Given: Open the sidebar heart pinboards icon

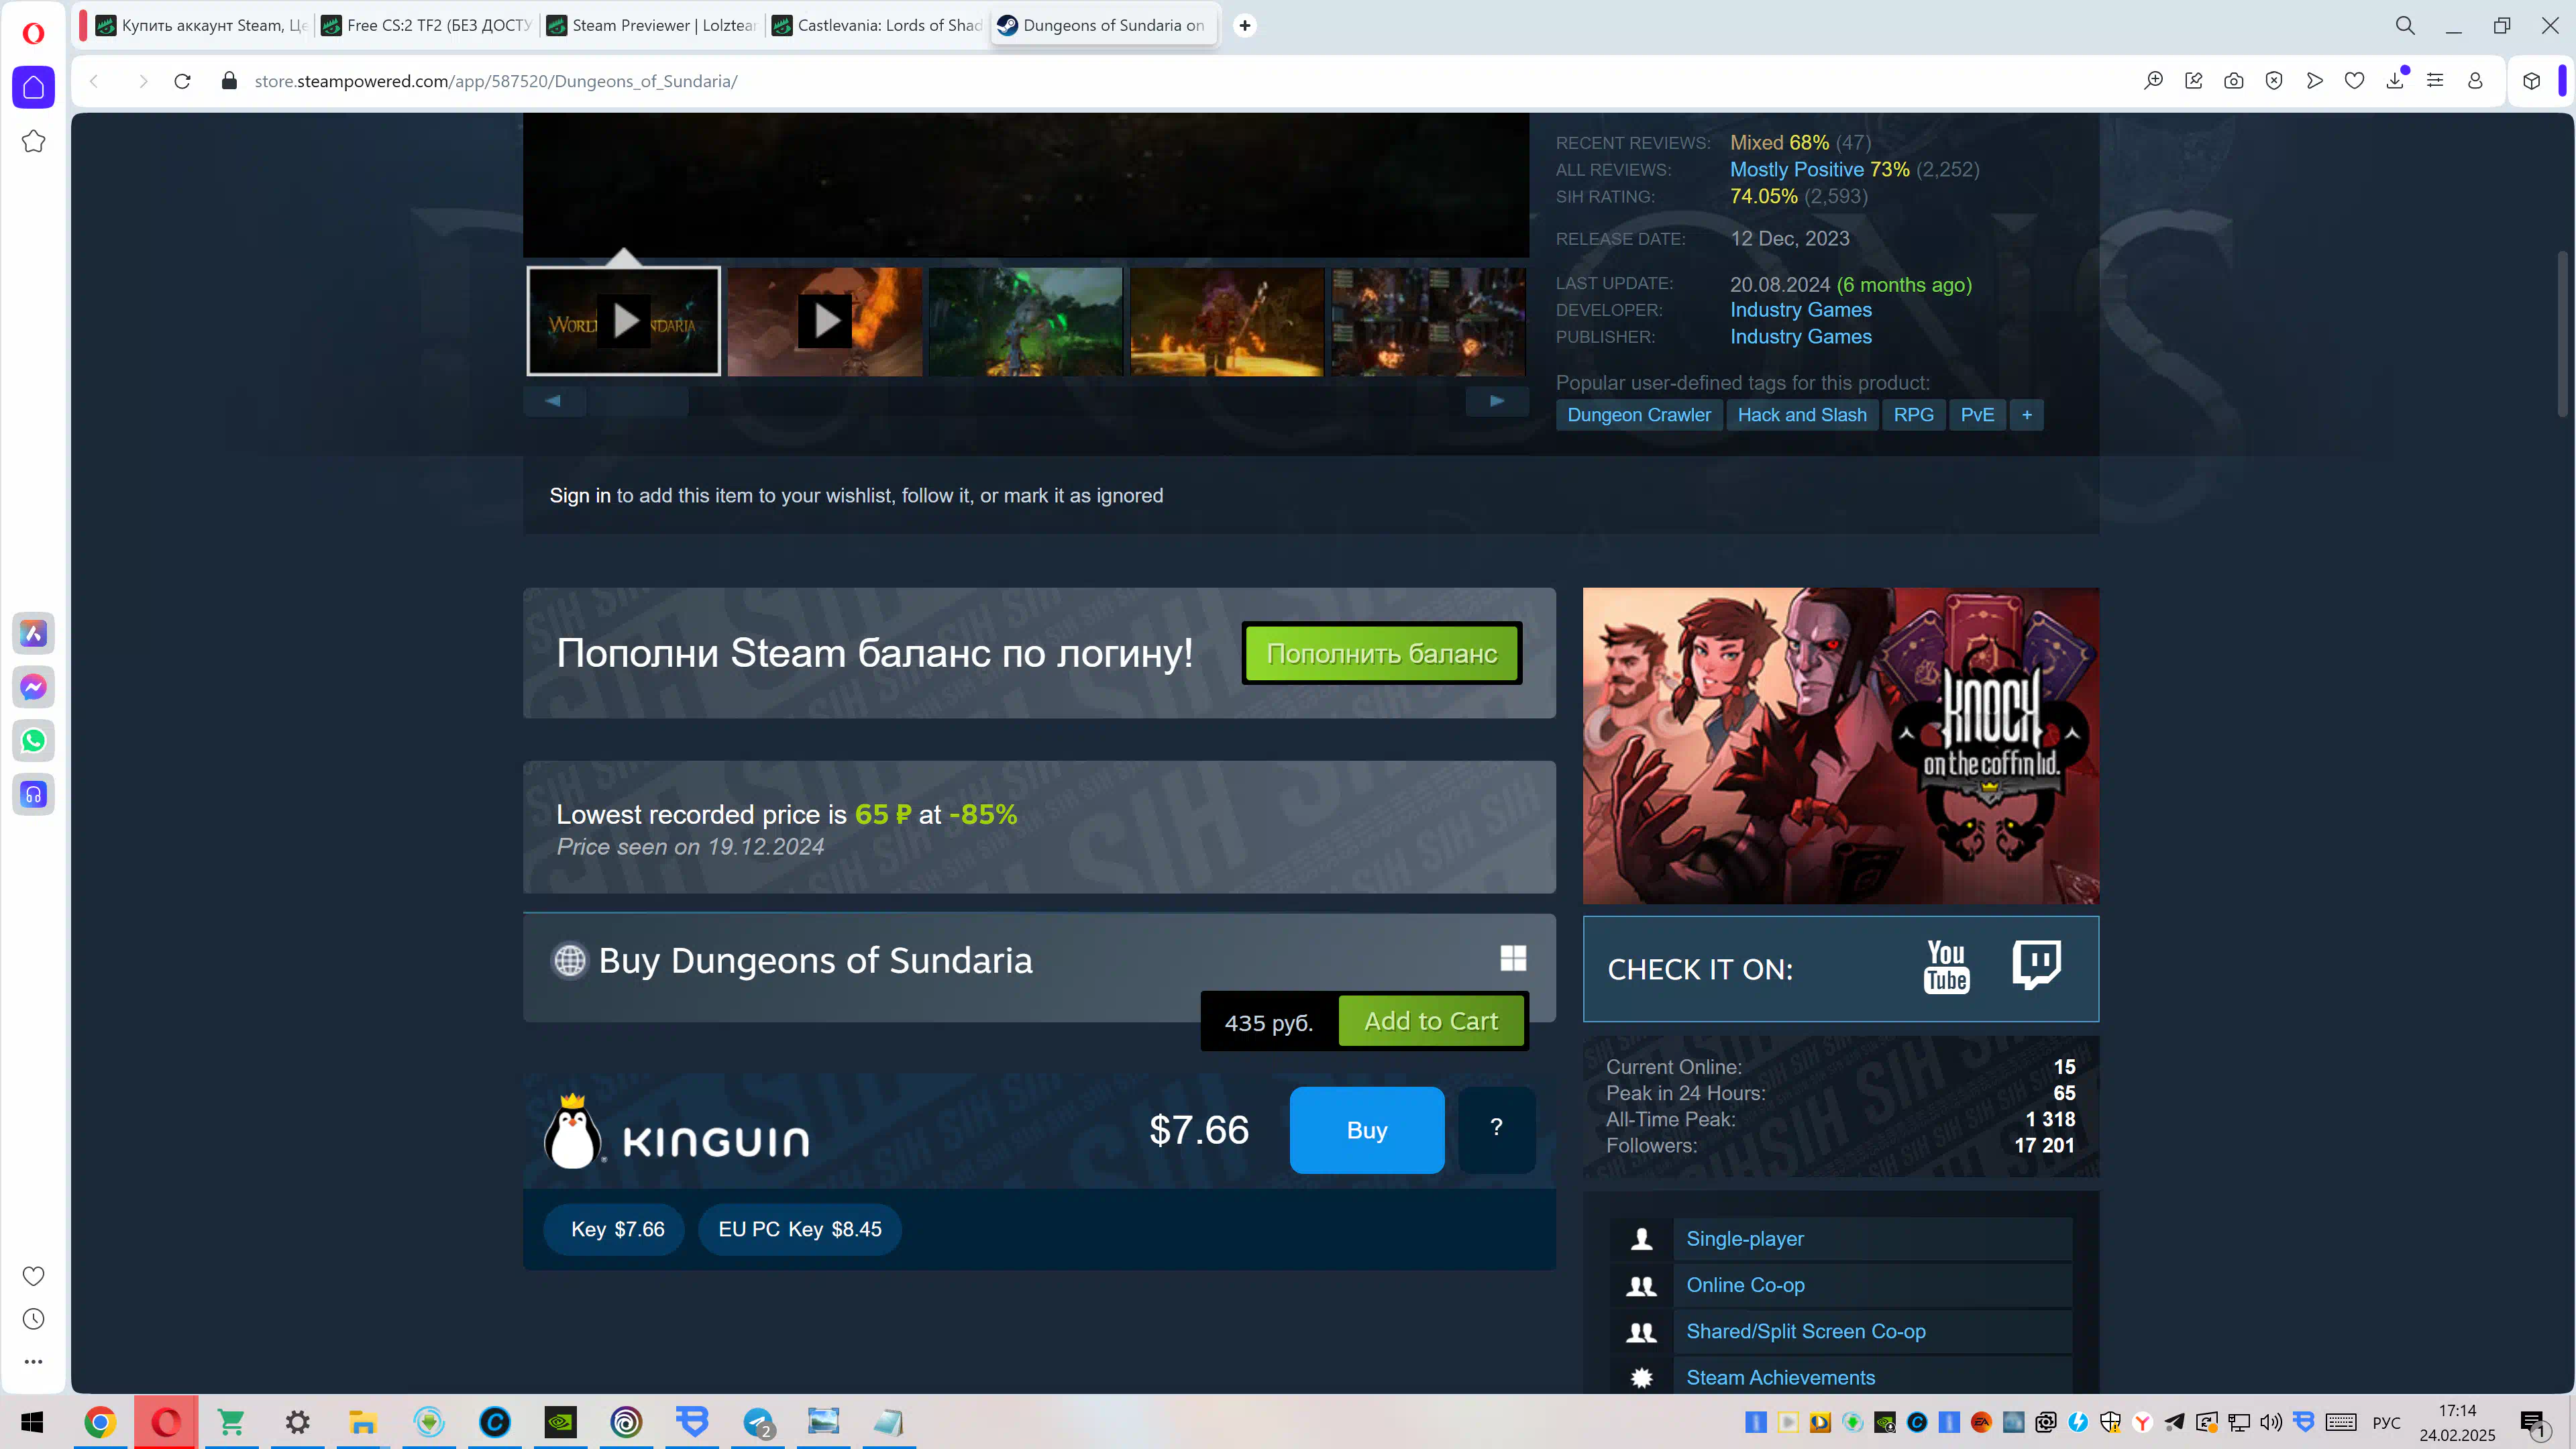Looking at the screenshot, I should coord(33,1276).
